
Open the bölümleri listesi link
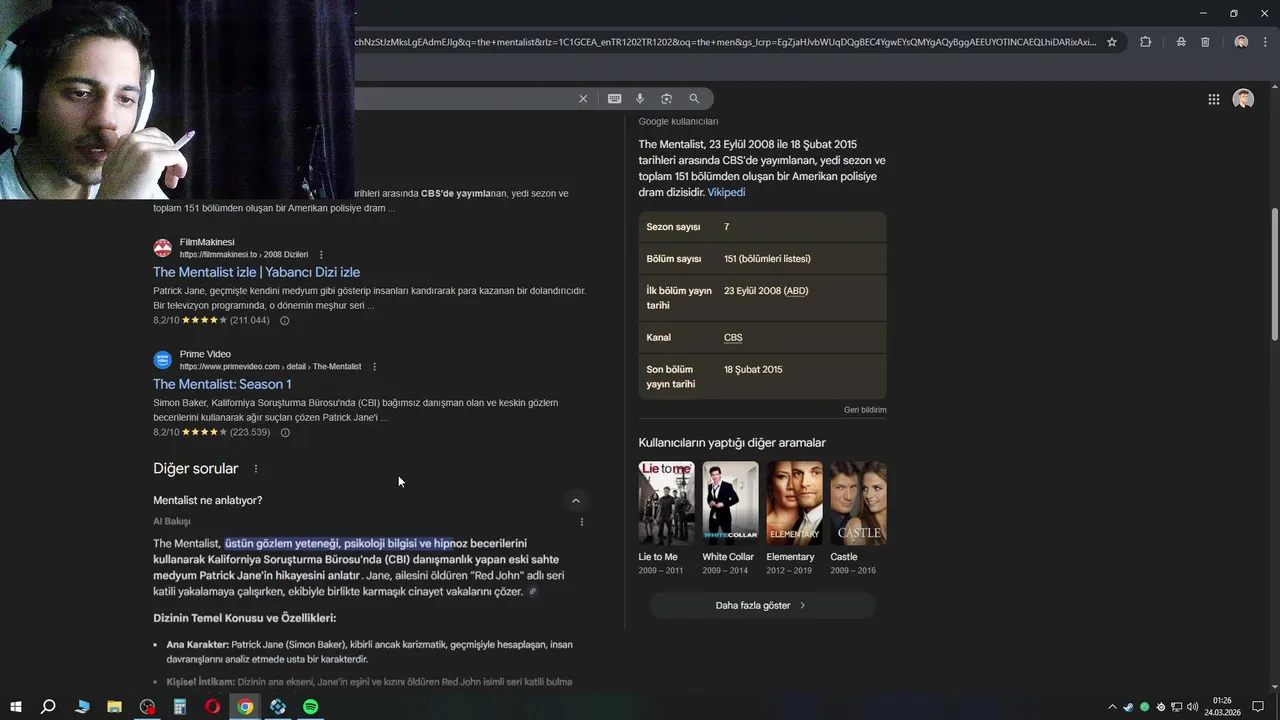click(x=774, y=259)
